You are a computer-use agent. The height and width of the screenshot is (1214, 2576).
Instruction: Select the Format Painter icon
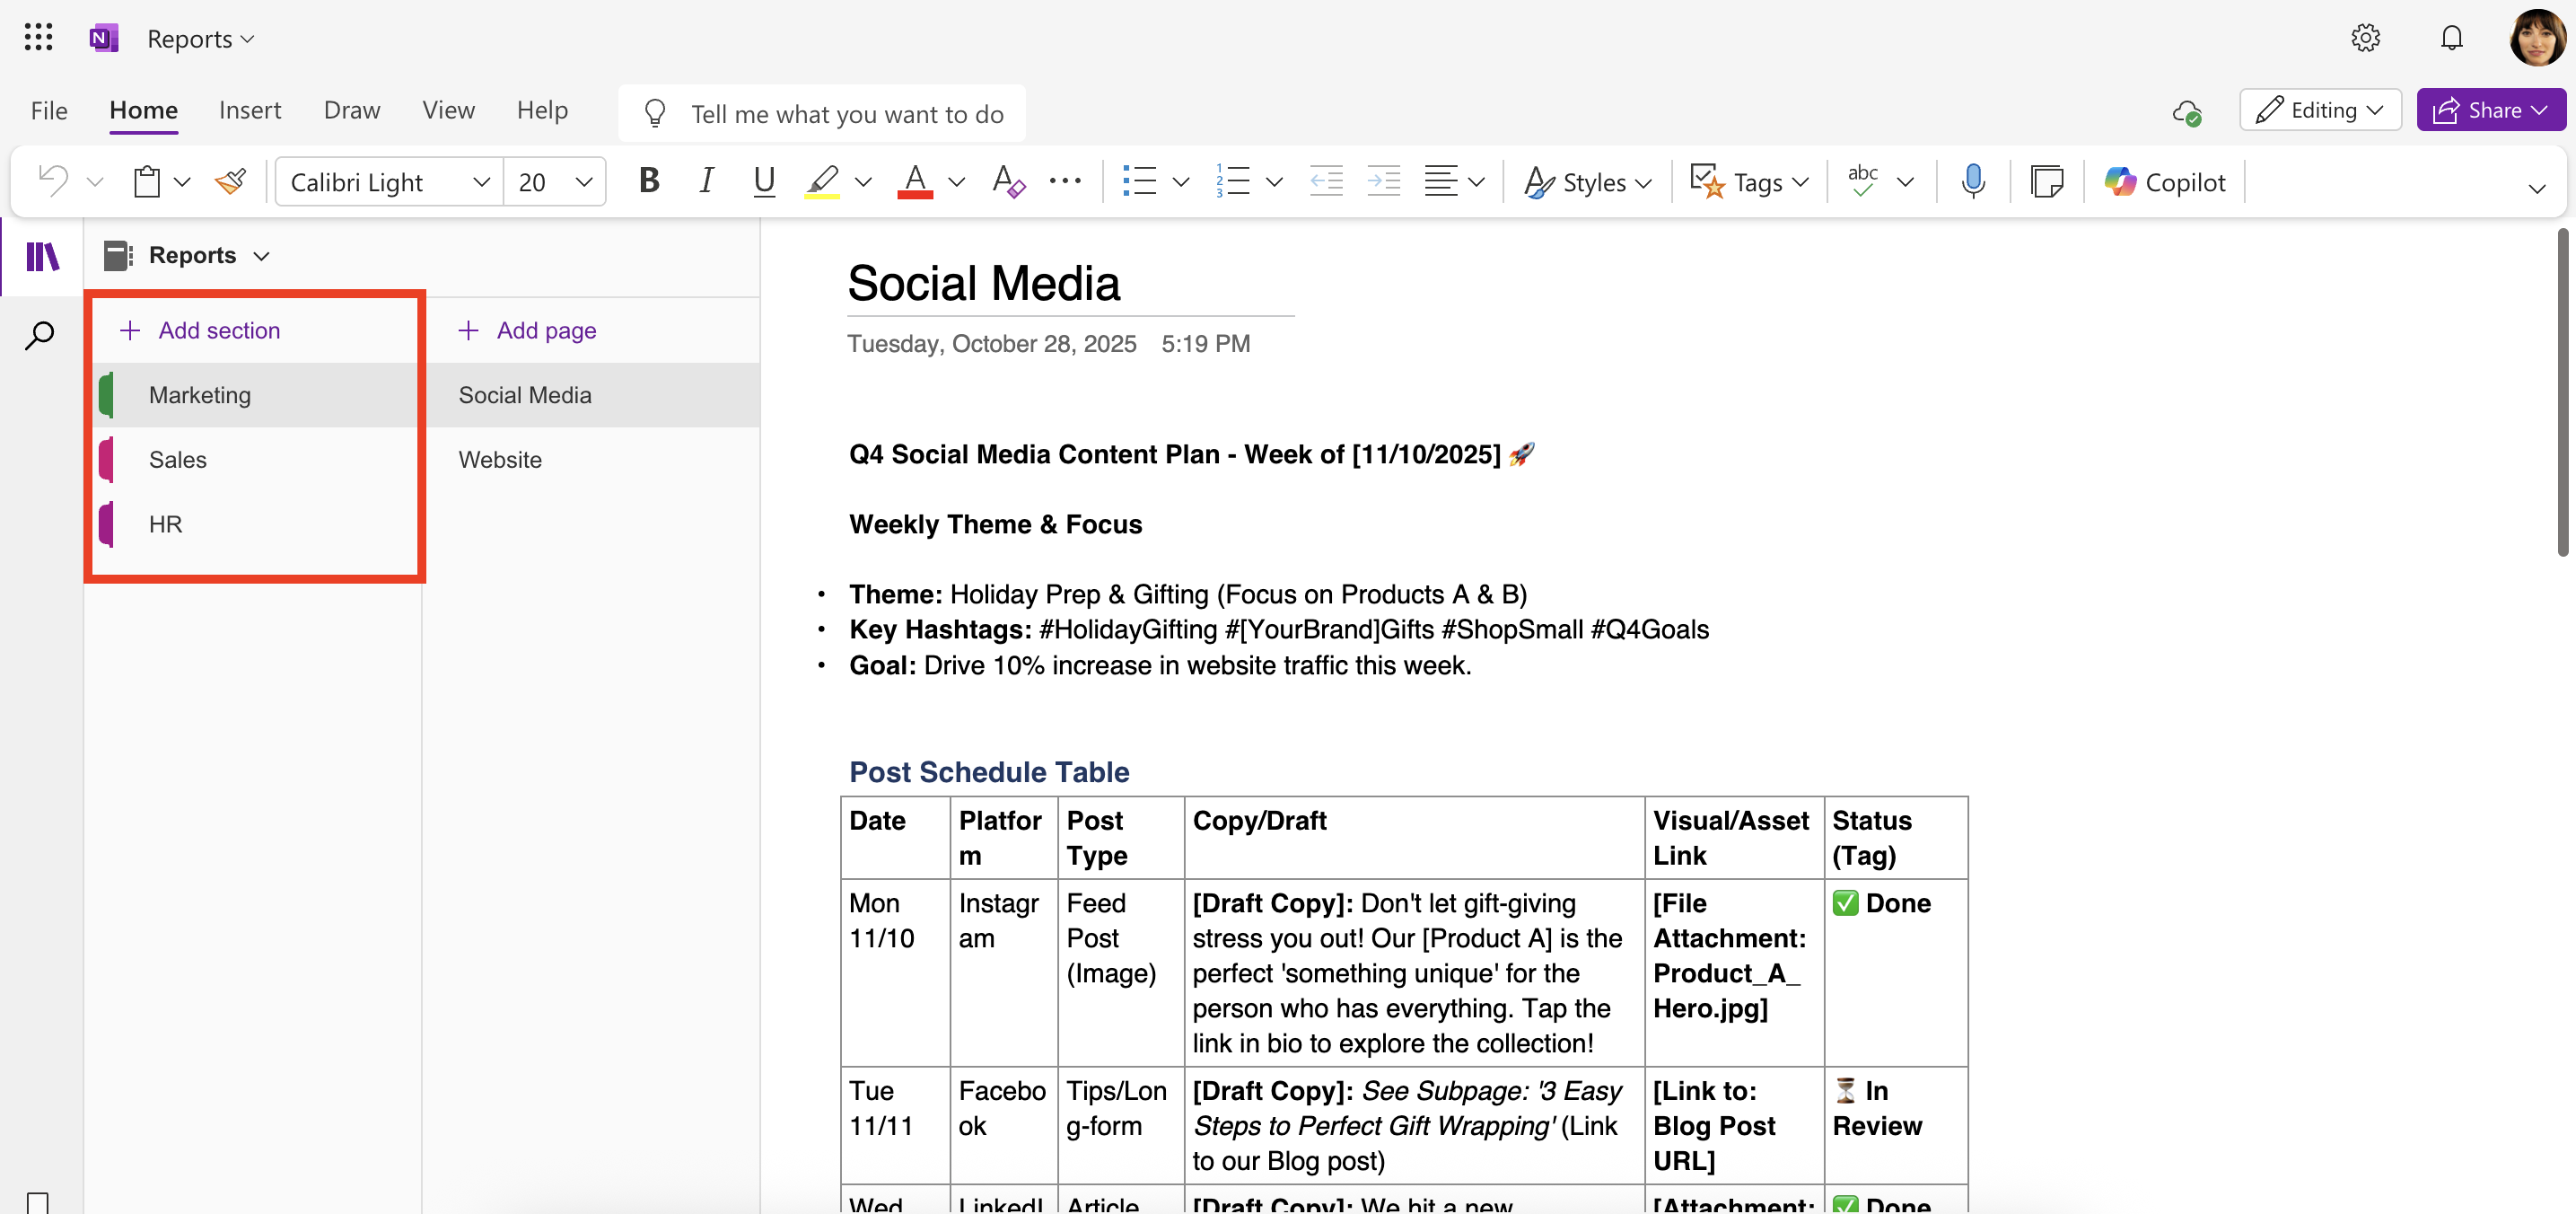click(x=231, y=181)
